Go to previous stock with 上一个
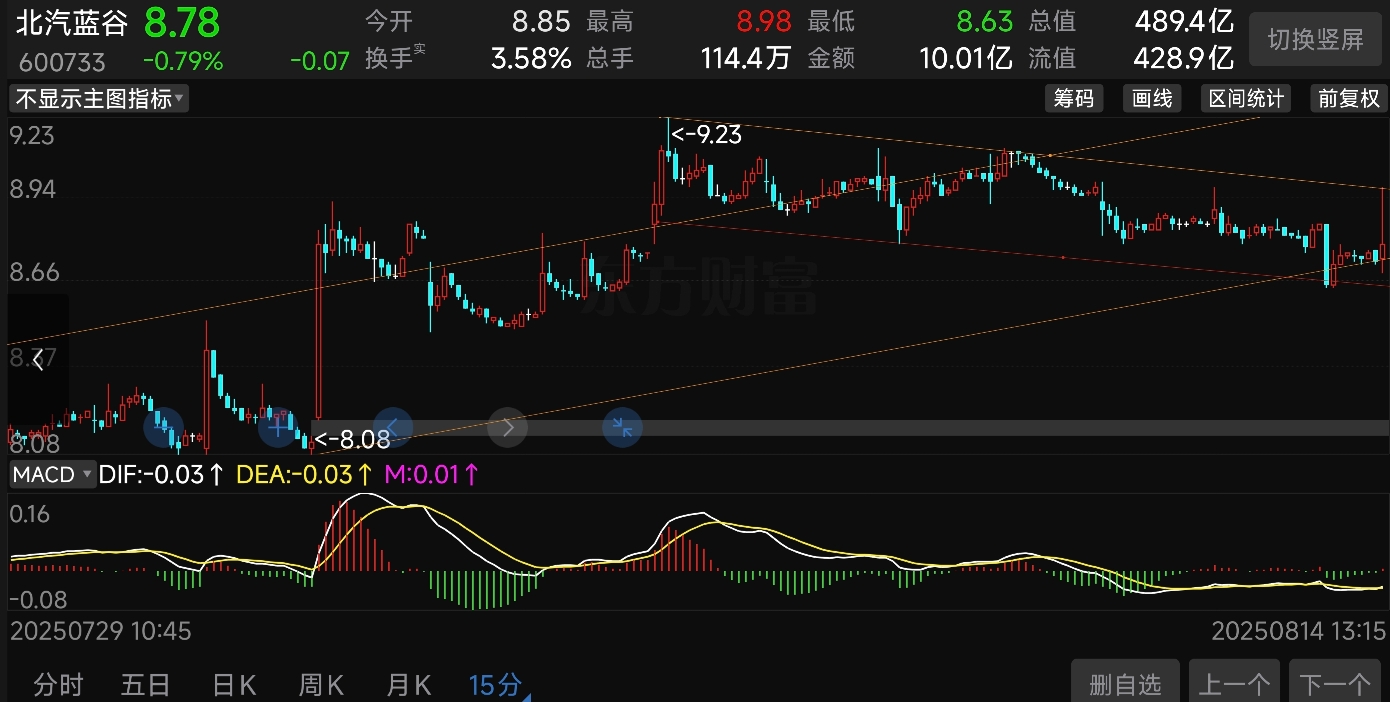This screenshot has width=1390, height=702. coord(1234,682)
